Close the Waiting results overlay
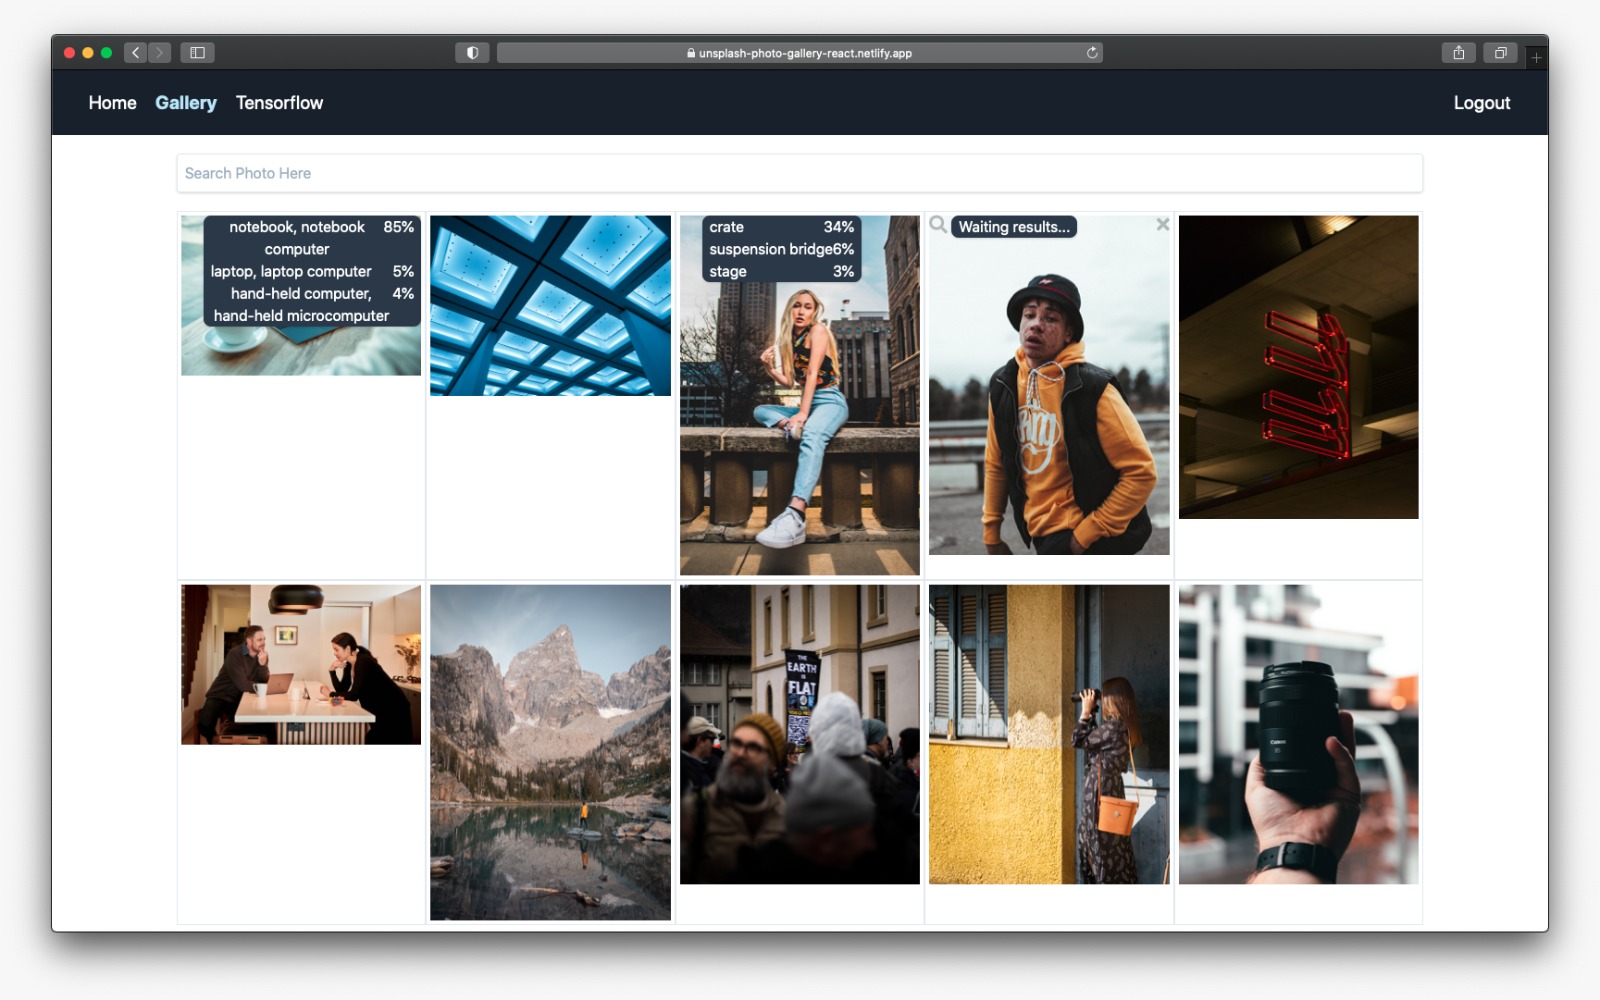Screen dimensions: 1600x1000 1162,225
